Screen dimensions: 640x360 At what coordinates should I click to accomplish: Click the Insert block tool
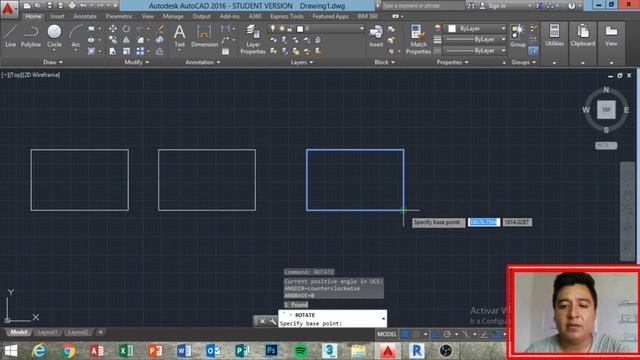[376, 36]
